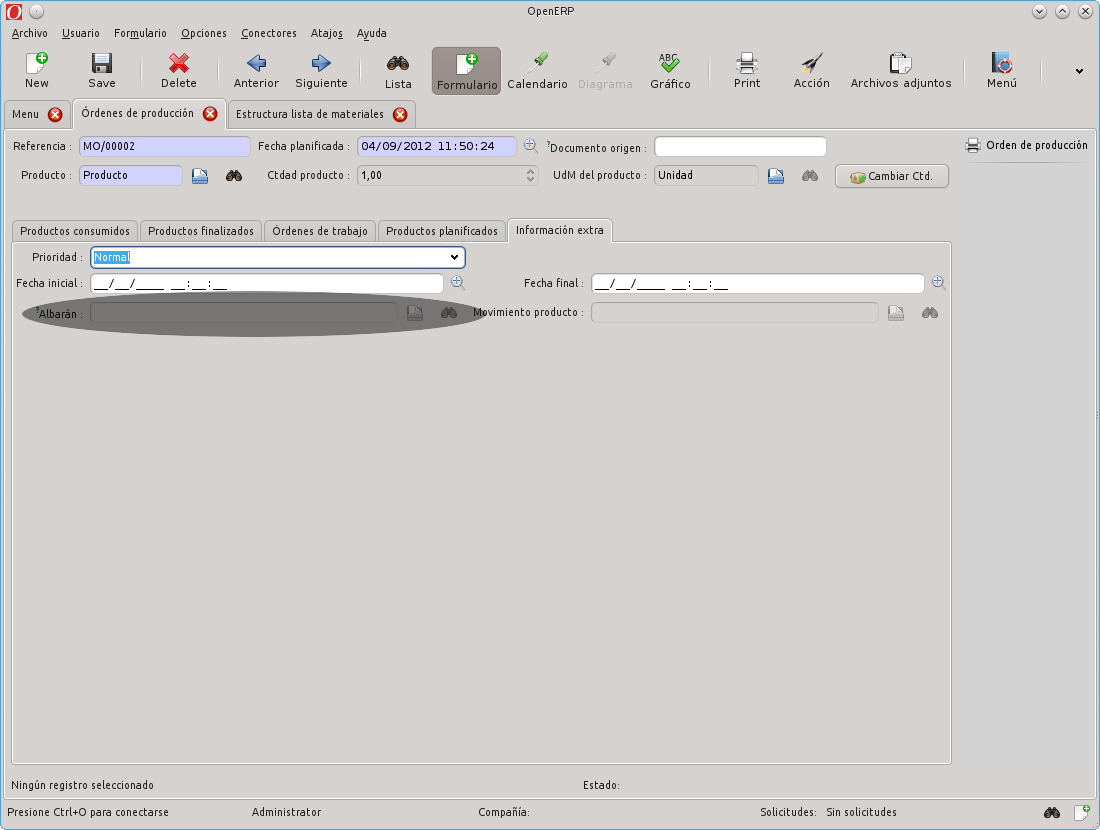Open the Formulario menu
Image resolution: width=1100 pixels, height=830 pixels.
140,33
